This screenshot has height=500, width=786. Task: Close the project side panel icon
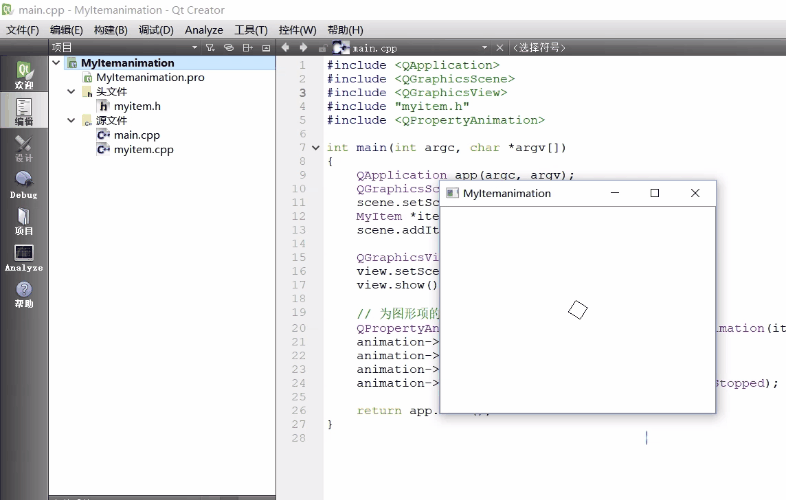click(266, 48)
